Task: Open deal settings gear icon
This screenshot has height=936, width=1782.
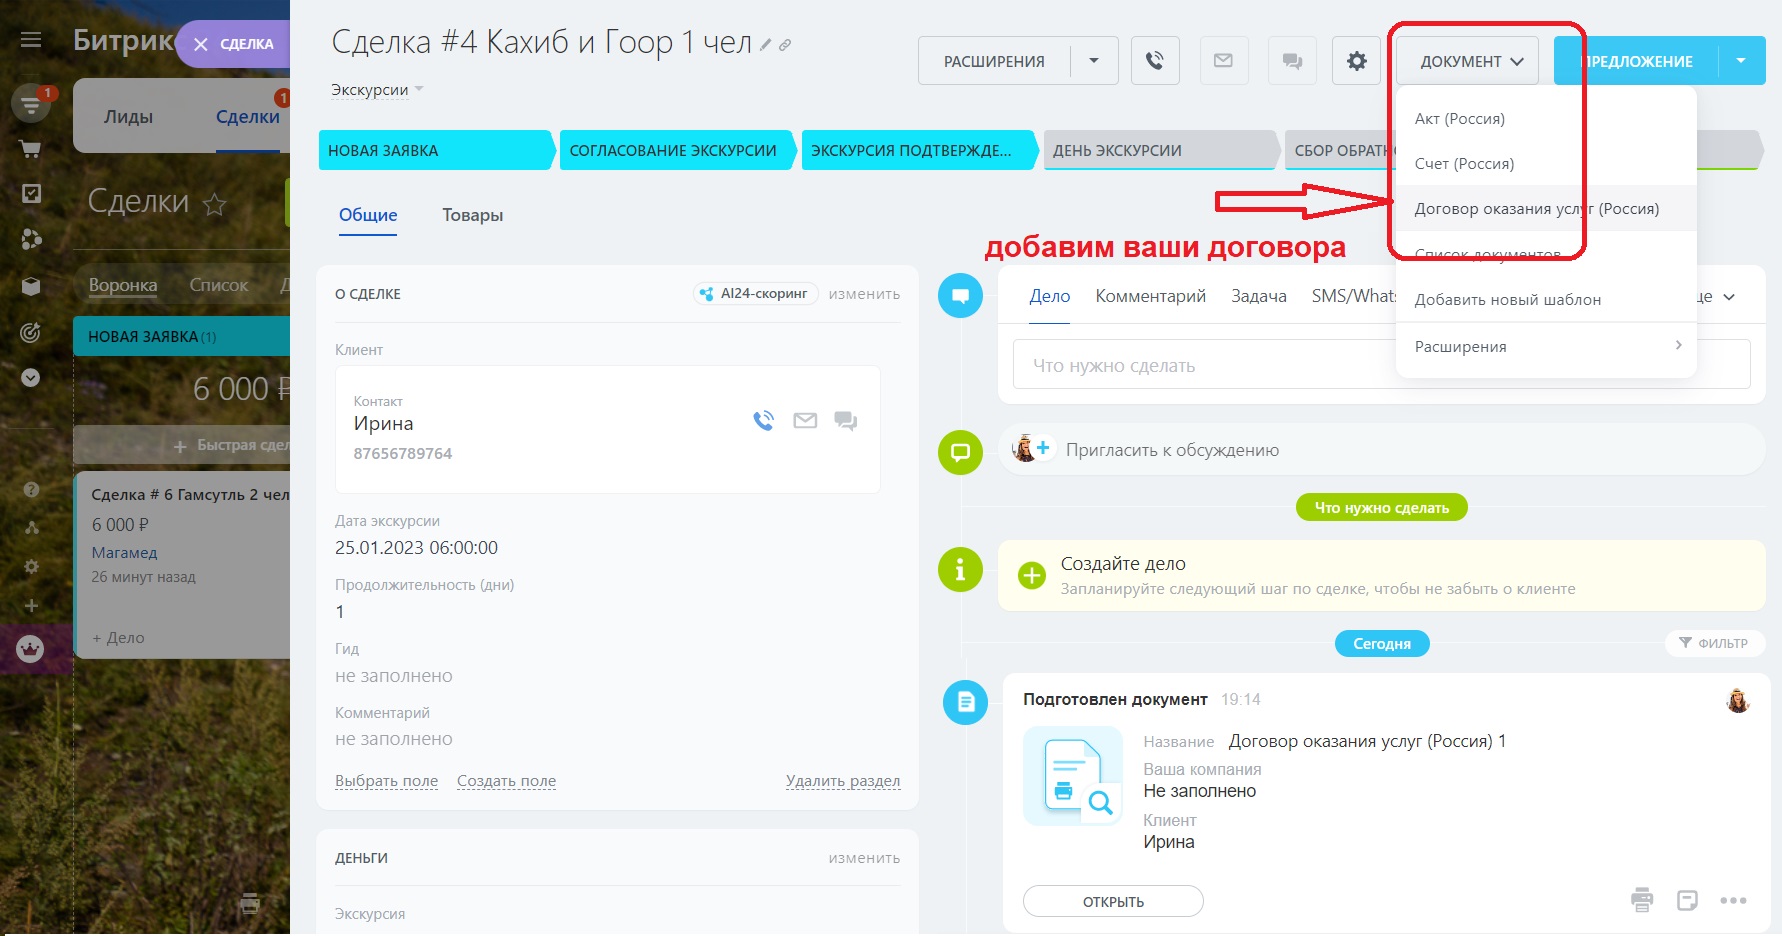Action: click(x=1357, y=61)
